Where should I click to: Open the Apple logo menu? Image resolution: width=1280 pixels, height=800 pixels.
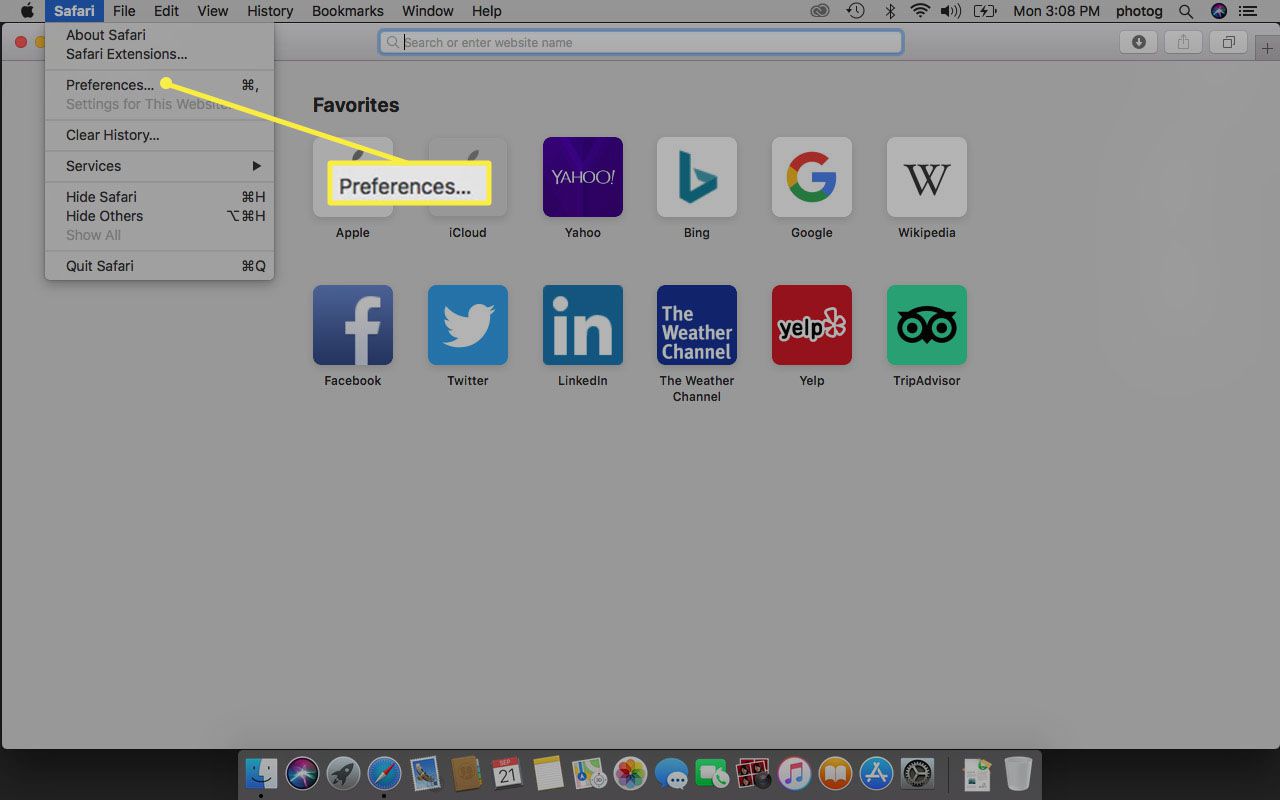(27, 11)
